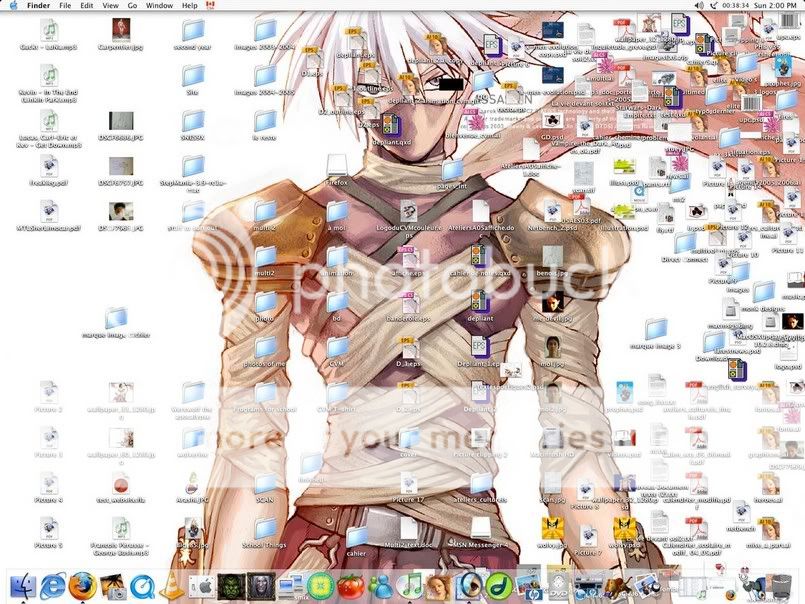805x604 pixels.
Task: Select the 'SCAN' folder
Action: pos(265,483)
